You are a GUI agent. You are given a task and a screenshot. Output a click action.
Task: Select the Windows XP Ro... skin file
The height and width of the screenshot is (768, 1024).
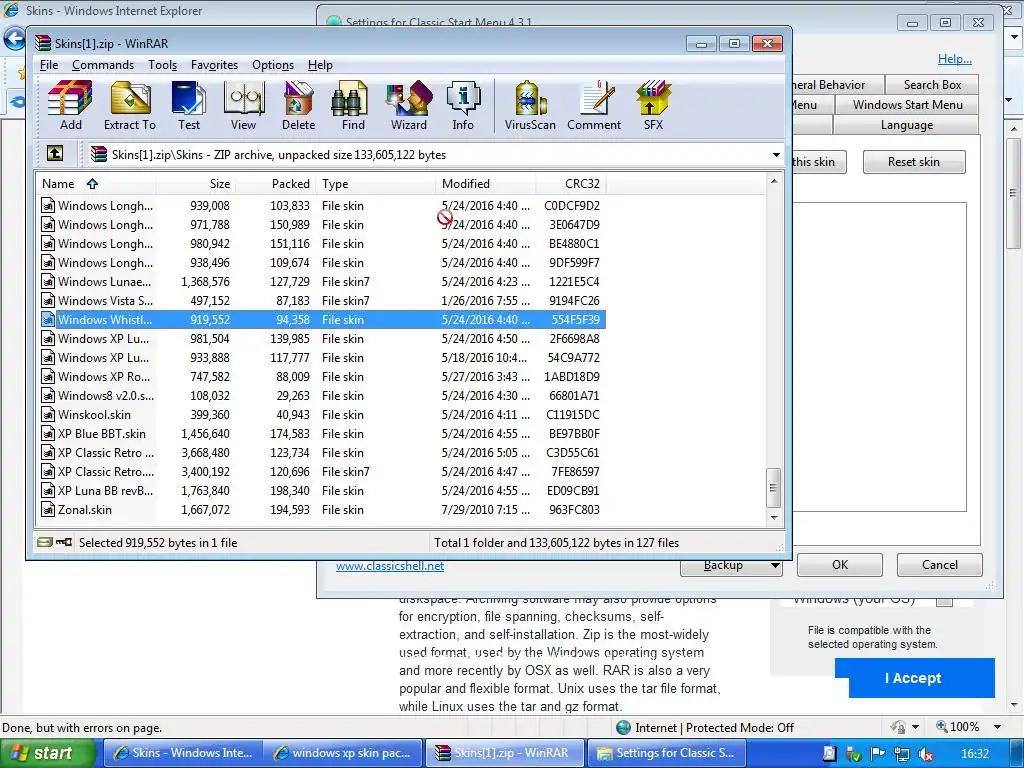point(321,377)
